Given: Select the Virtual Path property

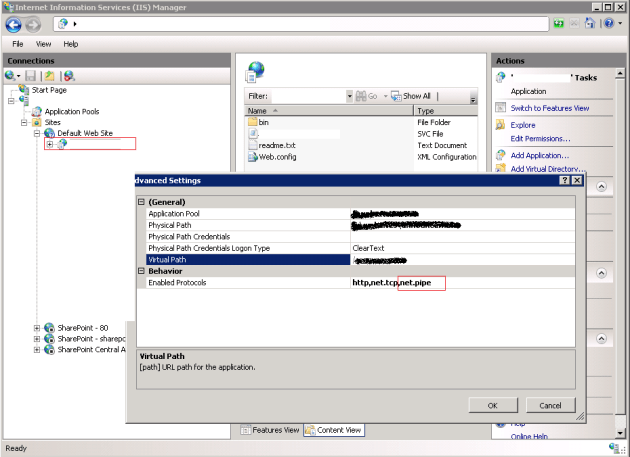Looking at the screenshot, I should click(x=360, y=260).
